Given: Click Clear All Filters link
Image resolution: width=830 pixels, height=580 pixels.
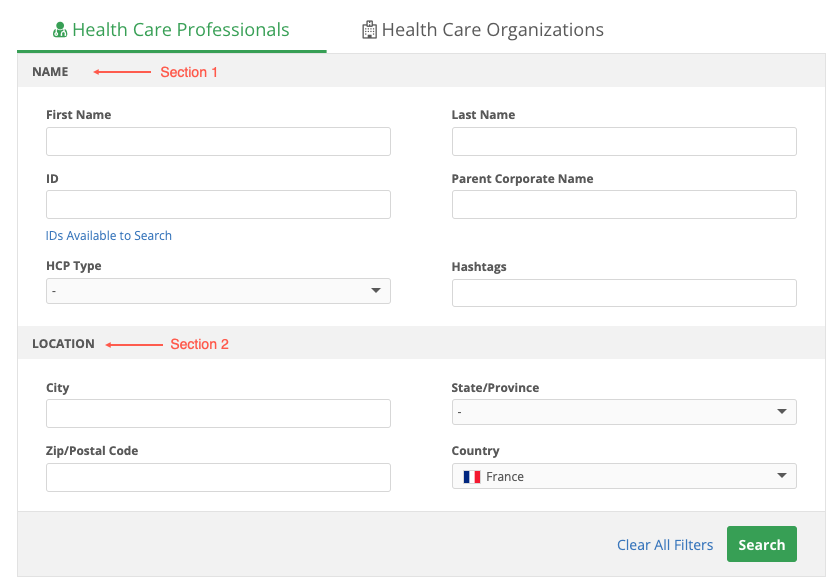Looking at the screenshot, I should (665, 545).
